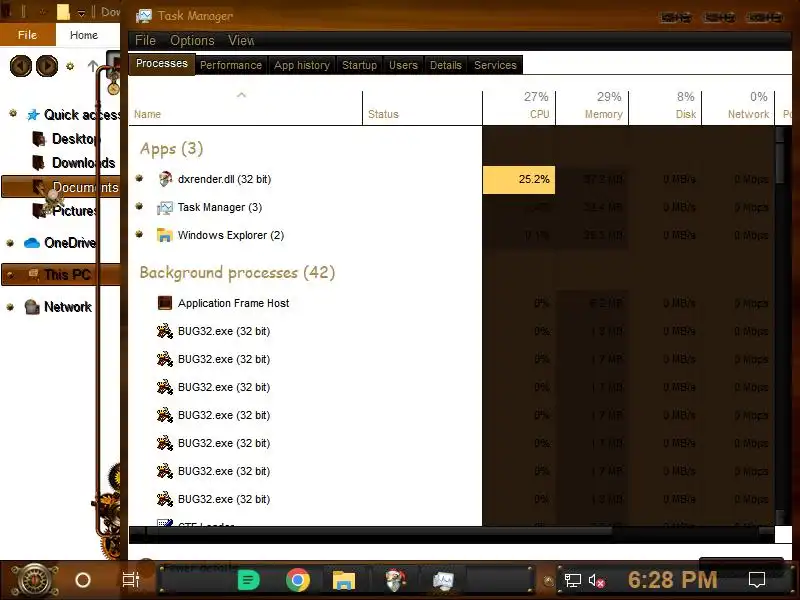Click the 25.2% CPU cell for dxrender.dll
The image size is (800, 600).
pos(519,180)
